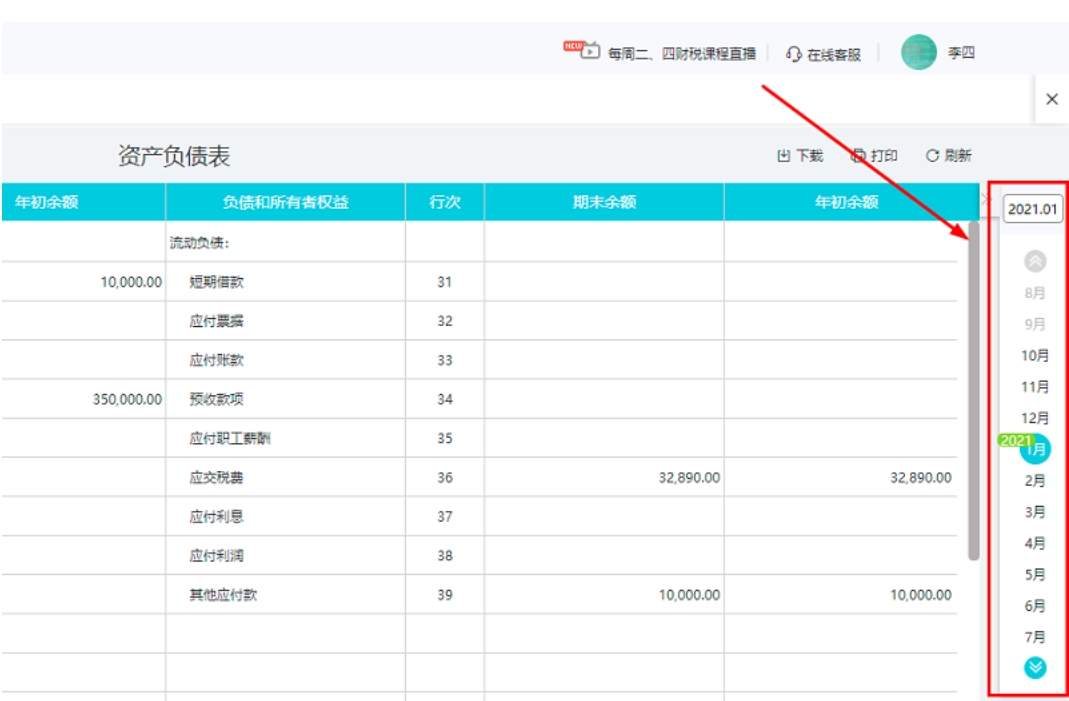Click the vertical table scrollbar thumb
This screenshot has width=1069, height=701.
[x=974, y=391]
